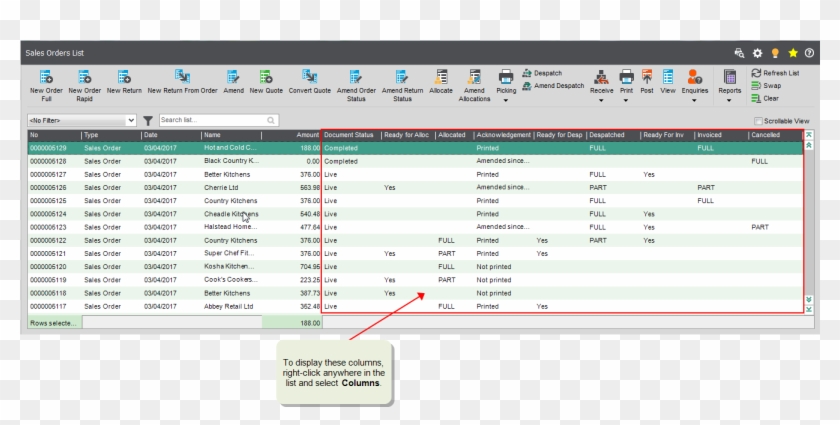The width and height of the screenshot is (840, 425).
Task: Jump to bottom of list arrow
Action: coord(809,309)
